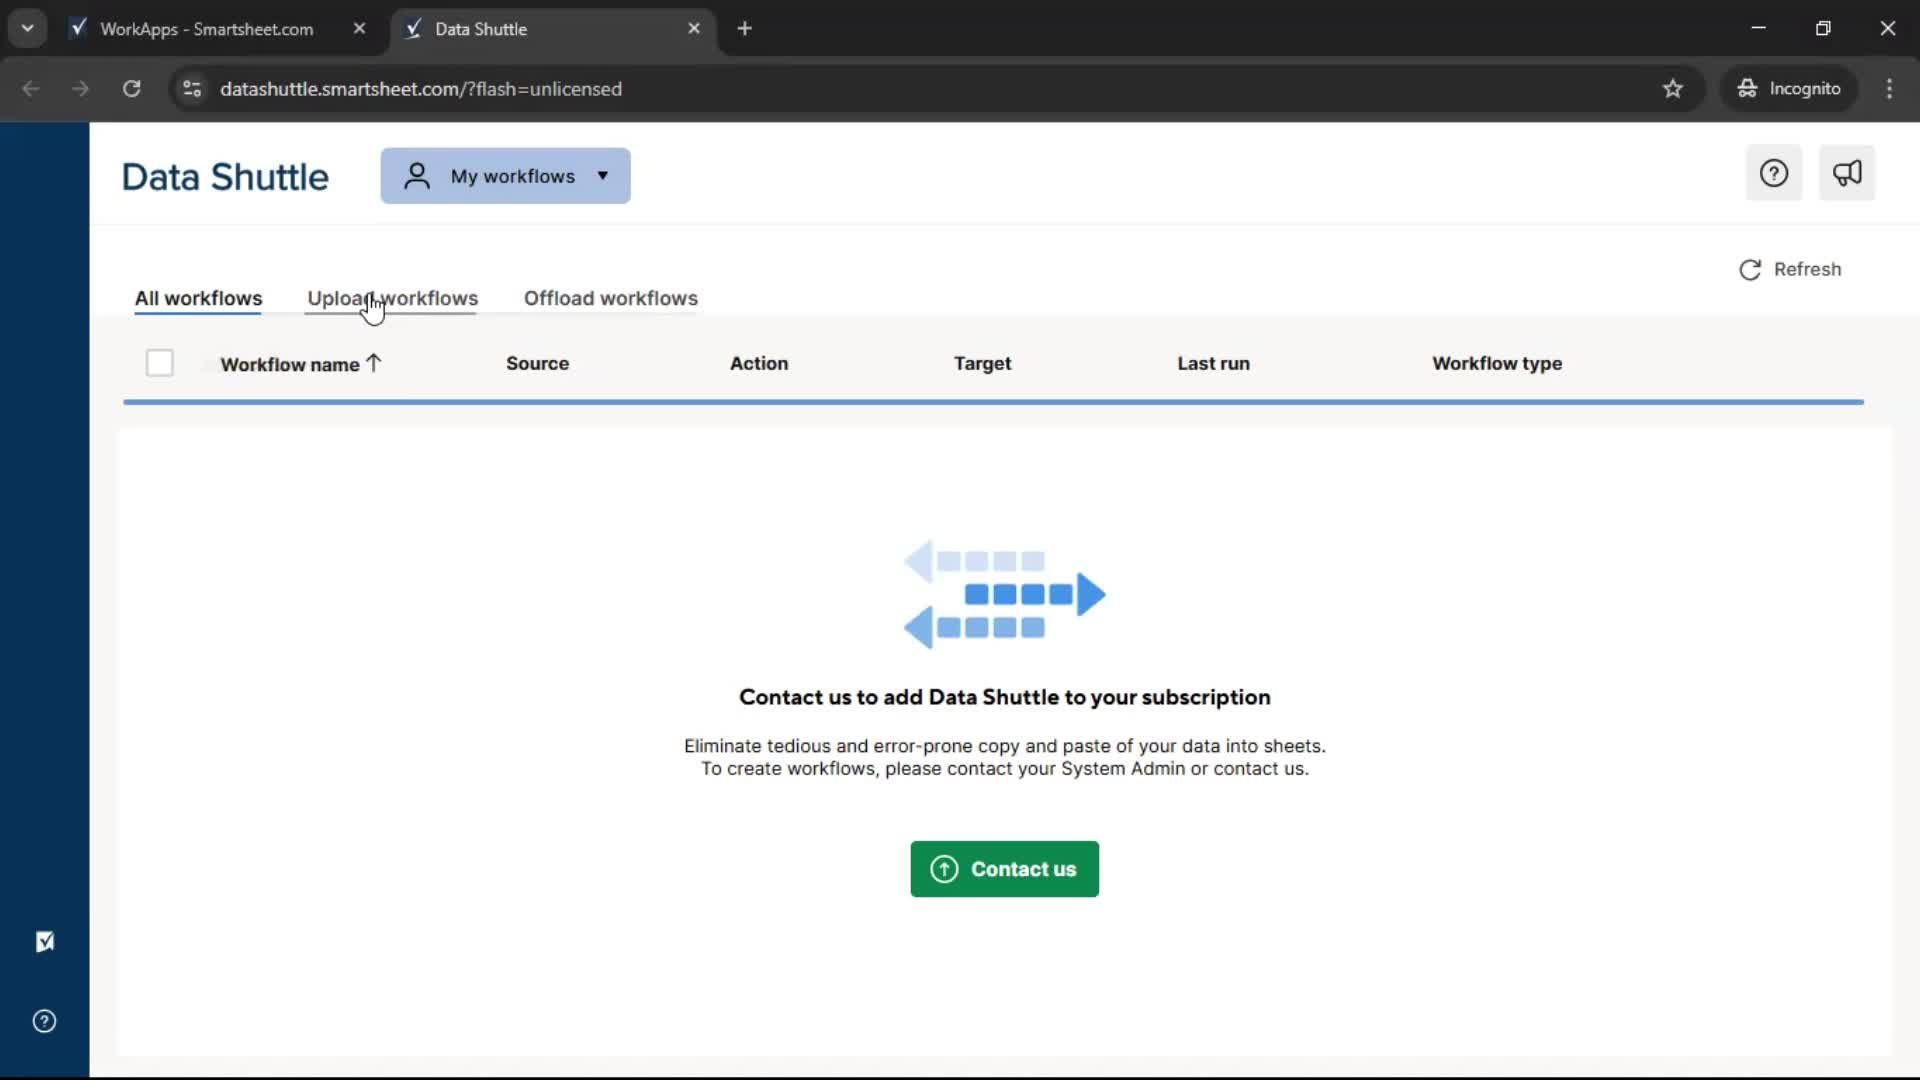Open the Incognito profile indicator
Viewport: 1920px width, 1080px height.
tap(1789, 88)
